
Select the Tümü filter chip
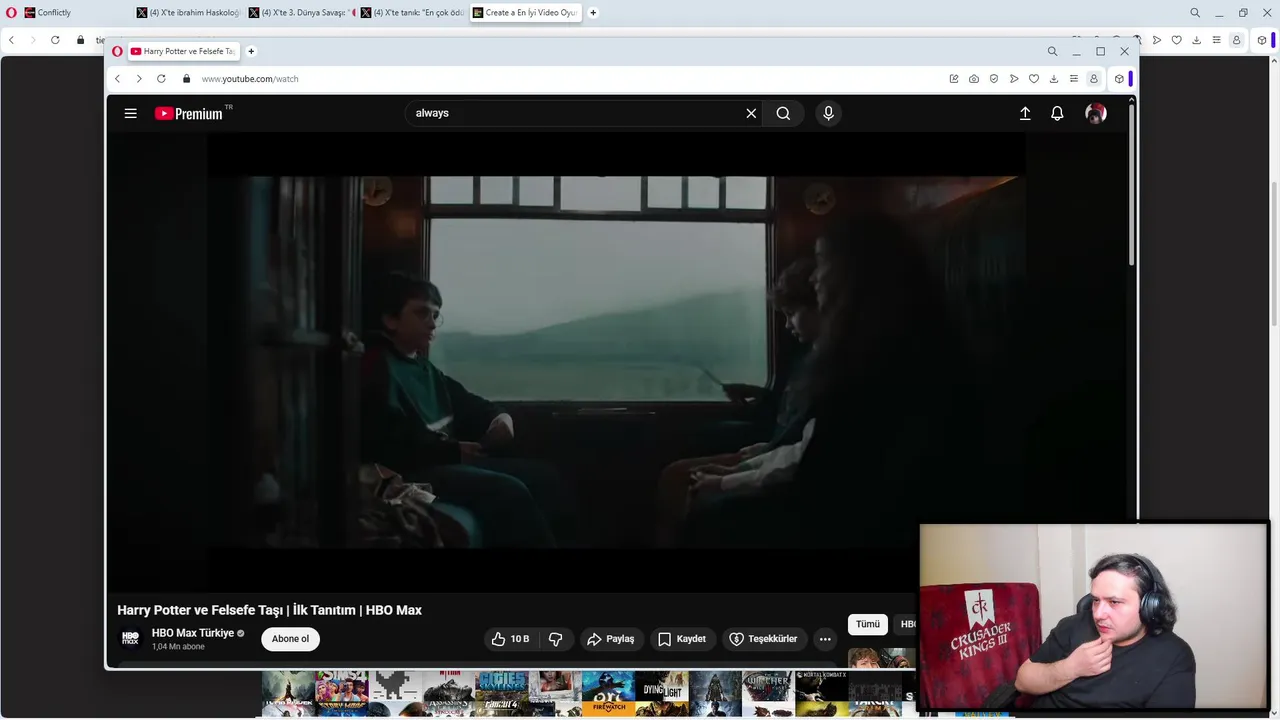tap(867, 624)
